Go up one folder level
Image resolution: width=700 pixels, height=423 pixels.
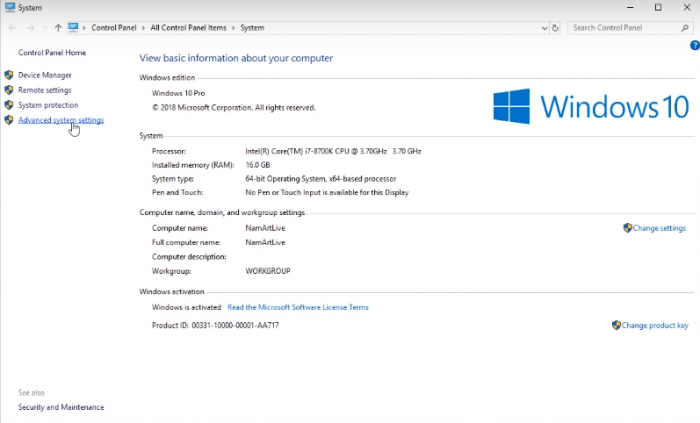58,28
